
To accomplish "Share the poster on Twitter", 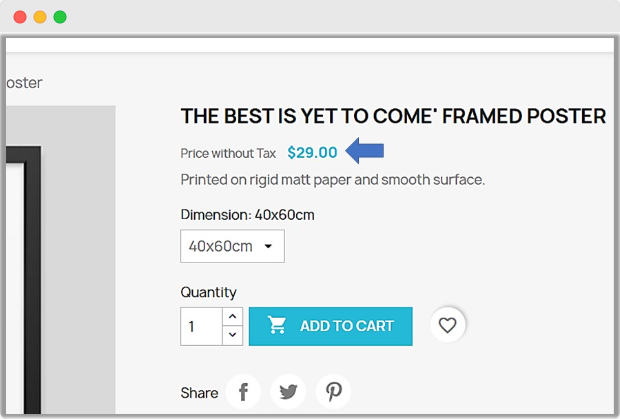I will coord(289,391).
